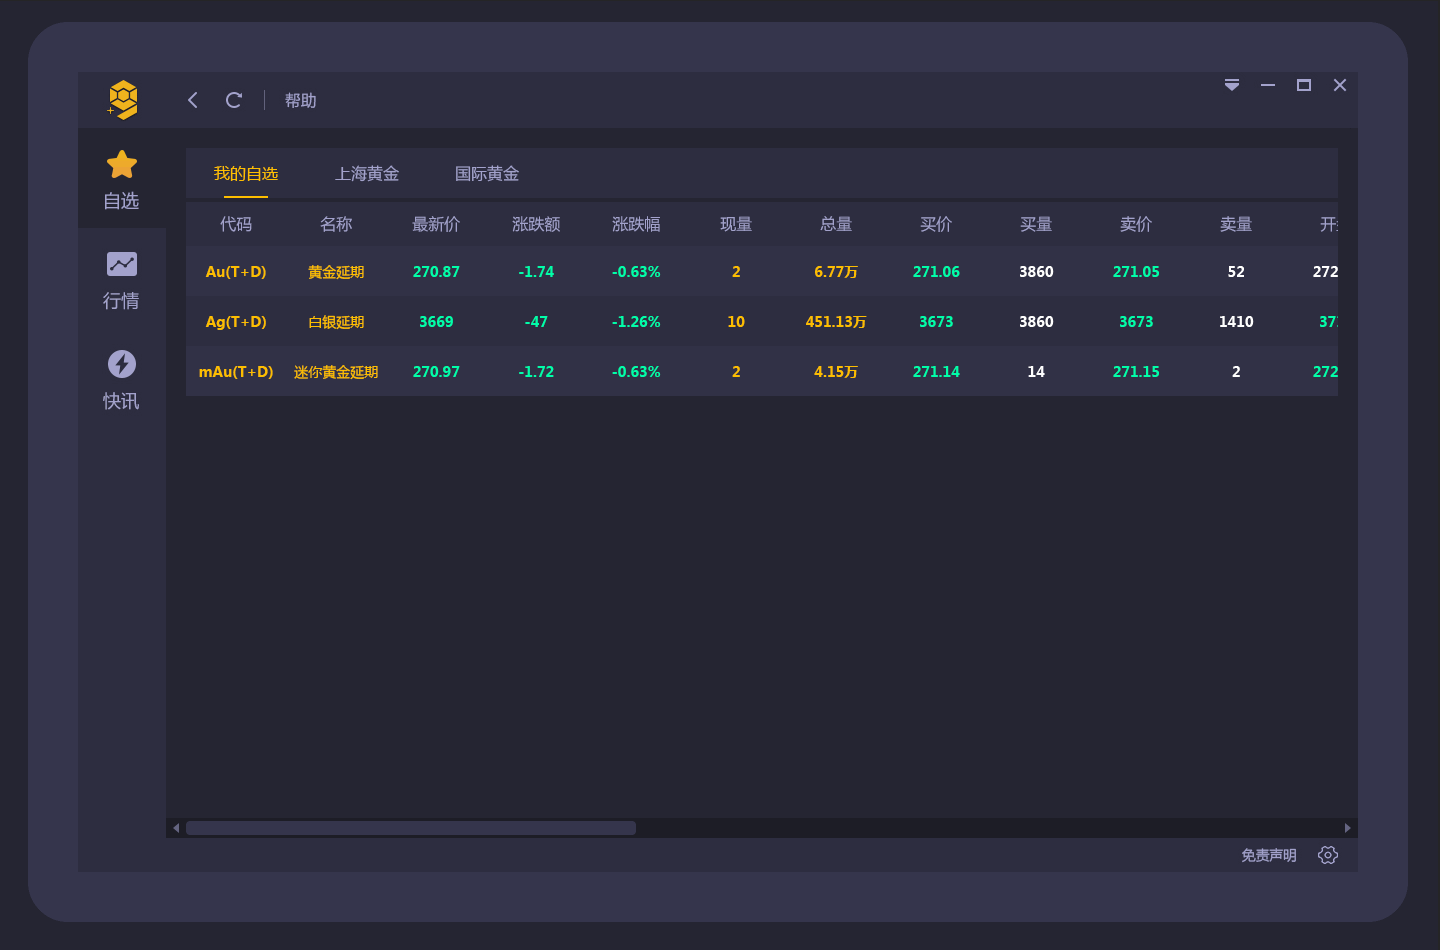
Task: Click the latest price 270.87
Action: pos(436,272)
